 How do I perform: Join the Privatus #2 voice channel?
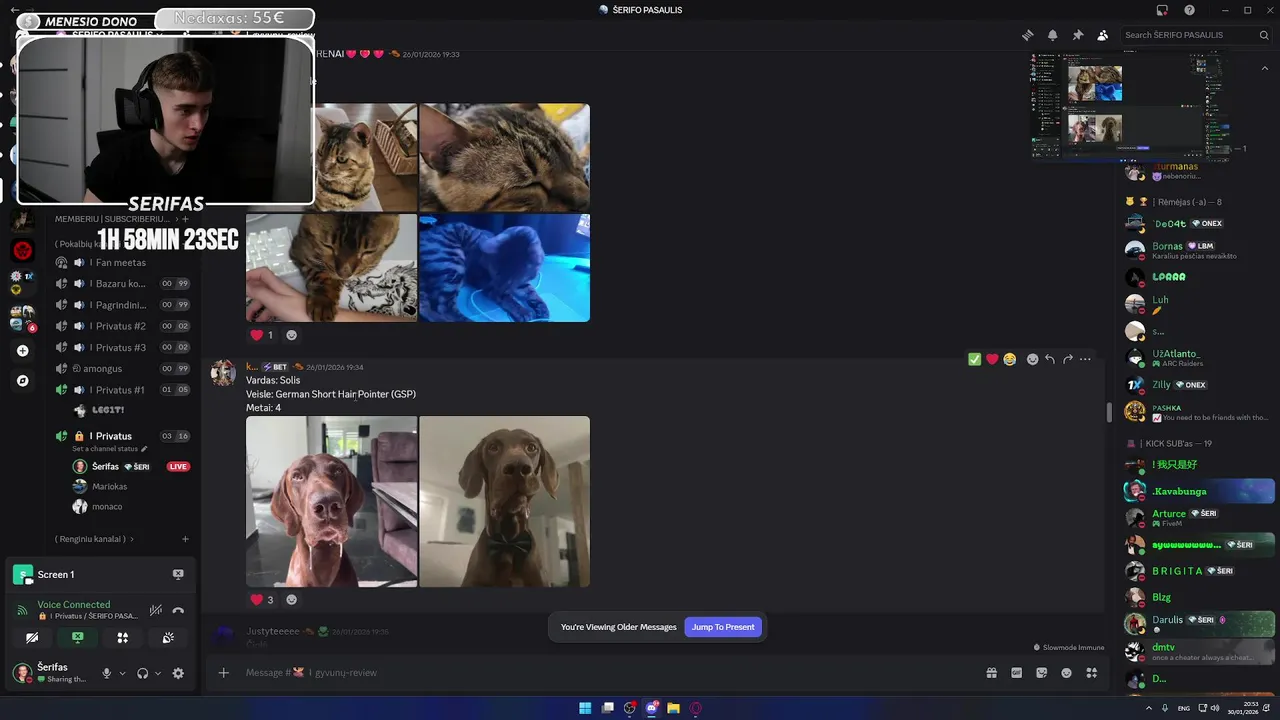pyautogui.click(x=122, y=326)
